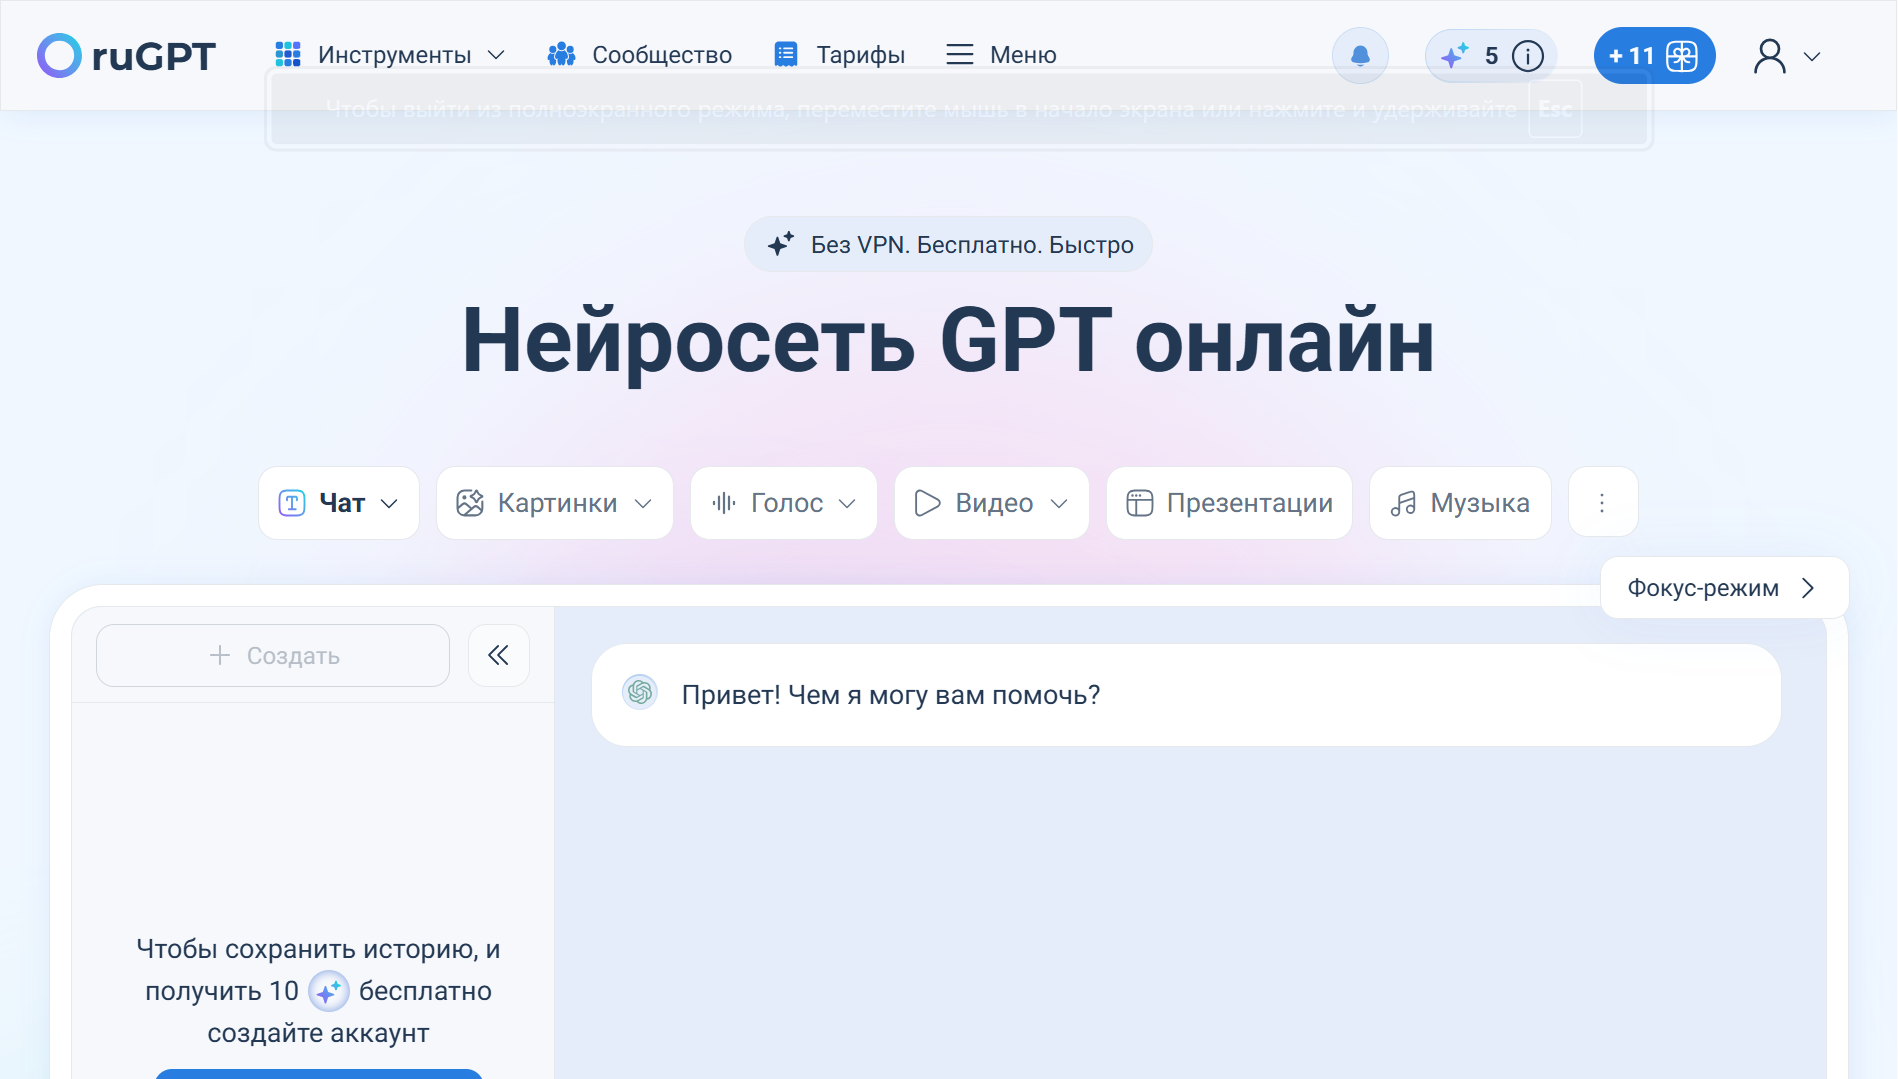1898x1079 pixels.
Task: Open the Сообщество page
Action: click(x=640, y=55)
